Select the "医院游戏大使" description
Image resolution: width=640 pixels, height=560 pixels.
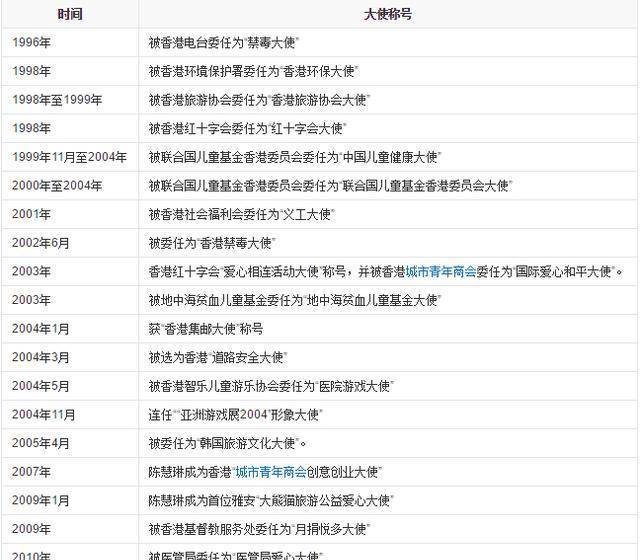pos(271,386)
